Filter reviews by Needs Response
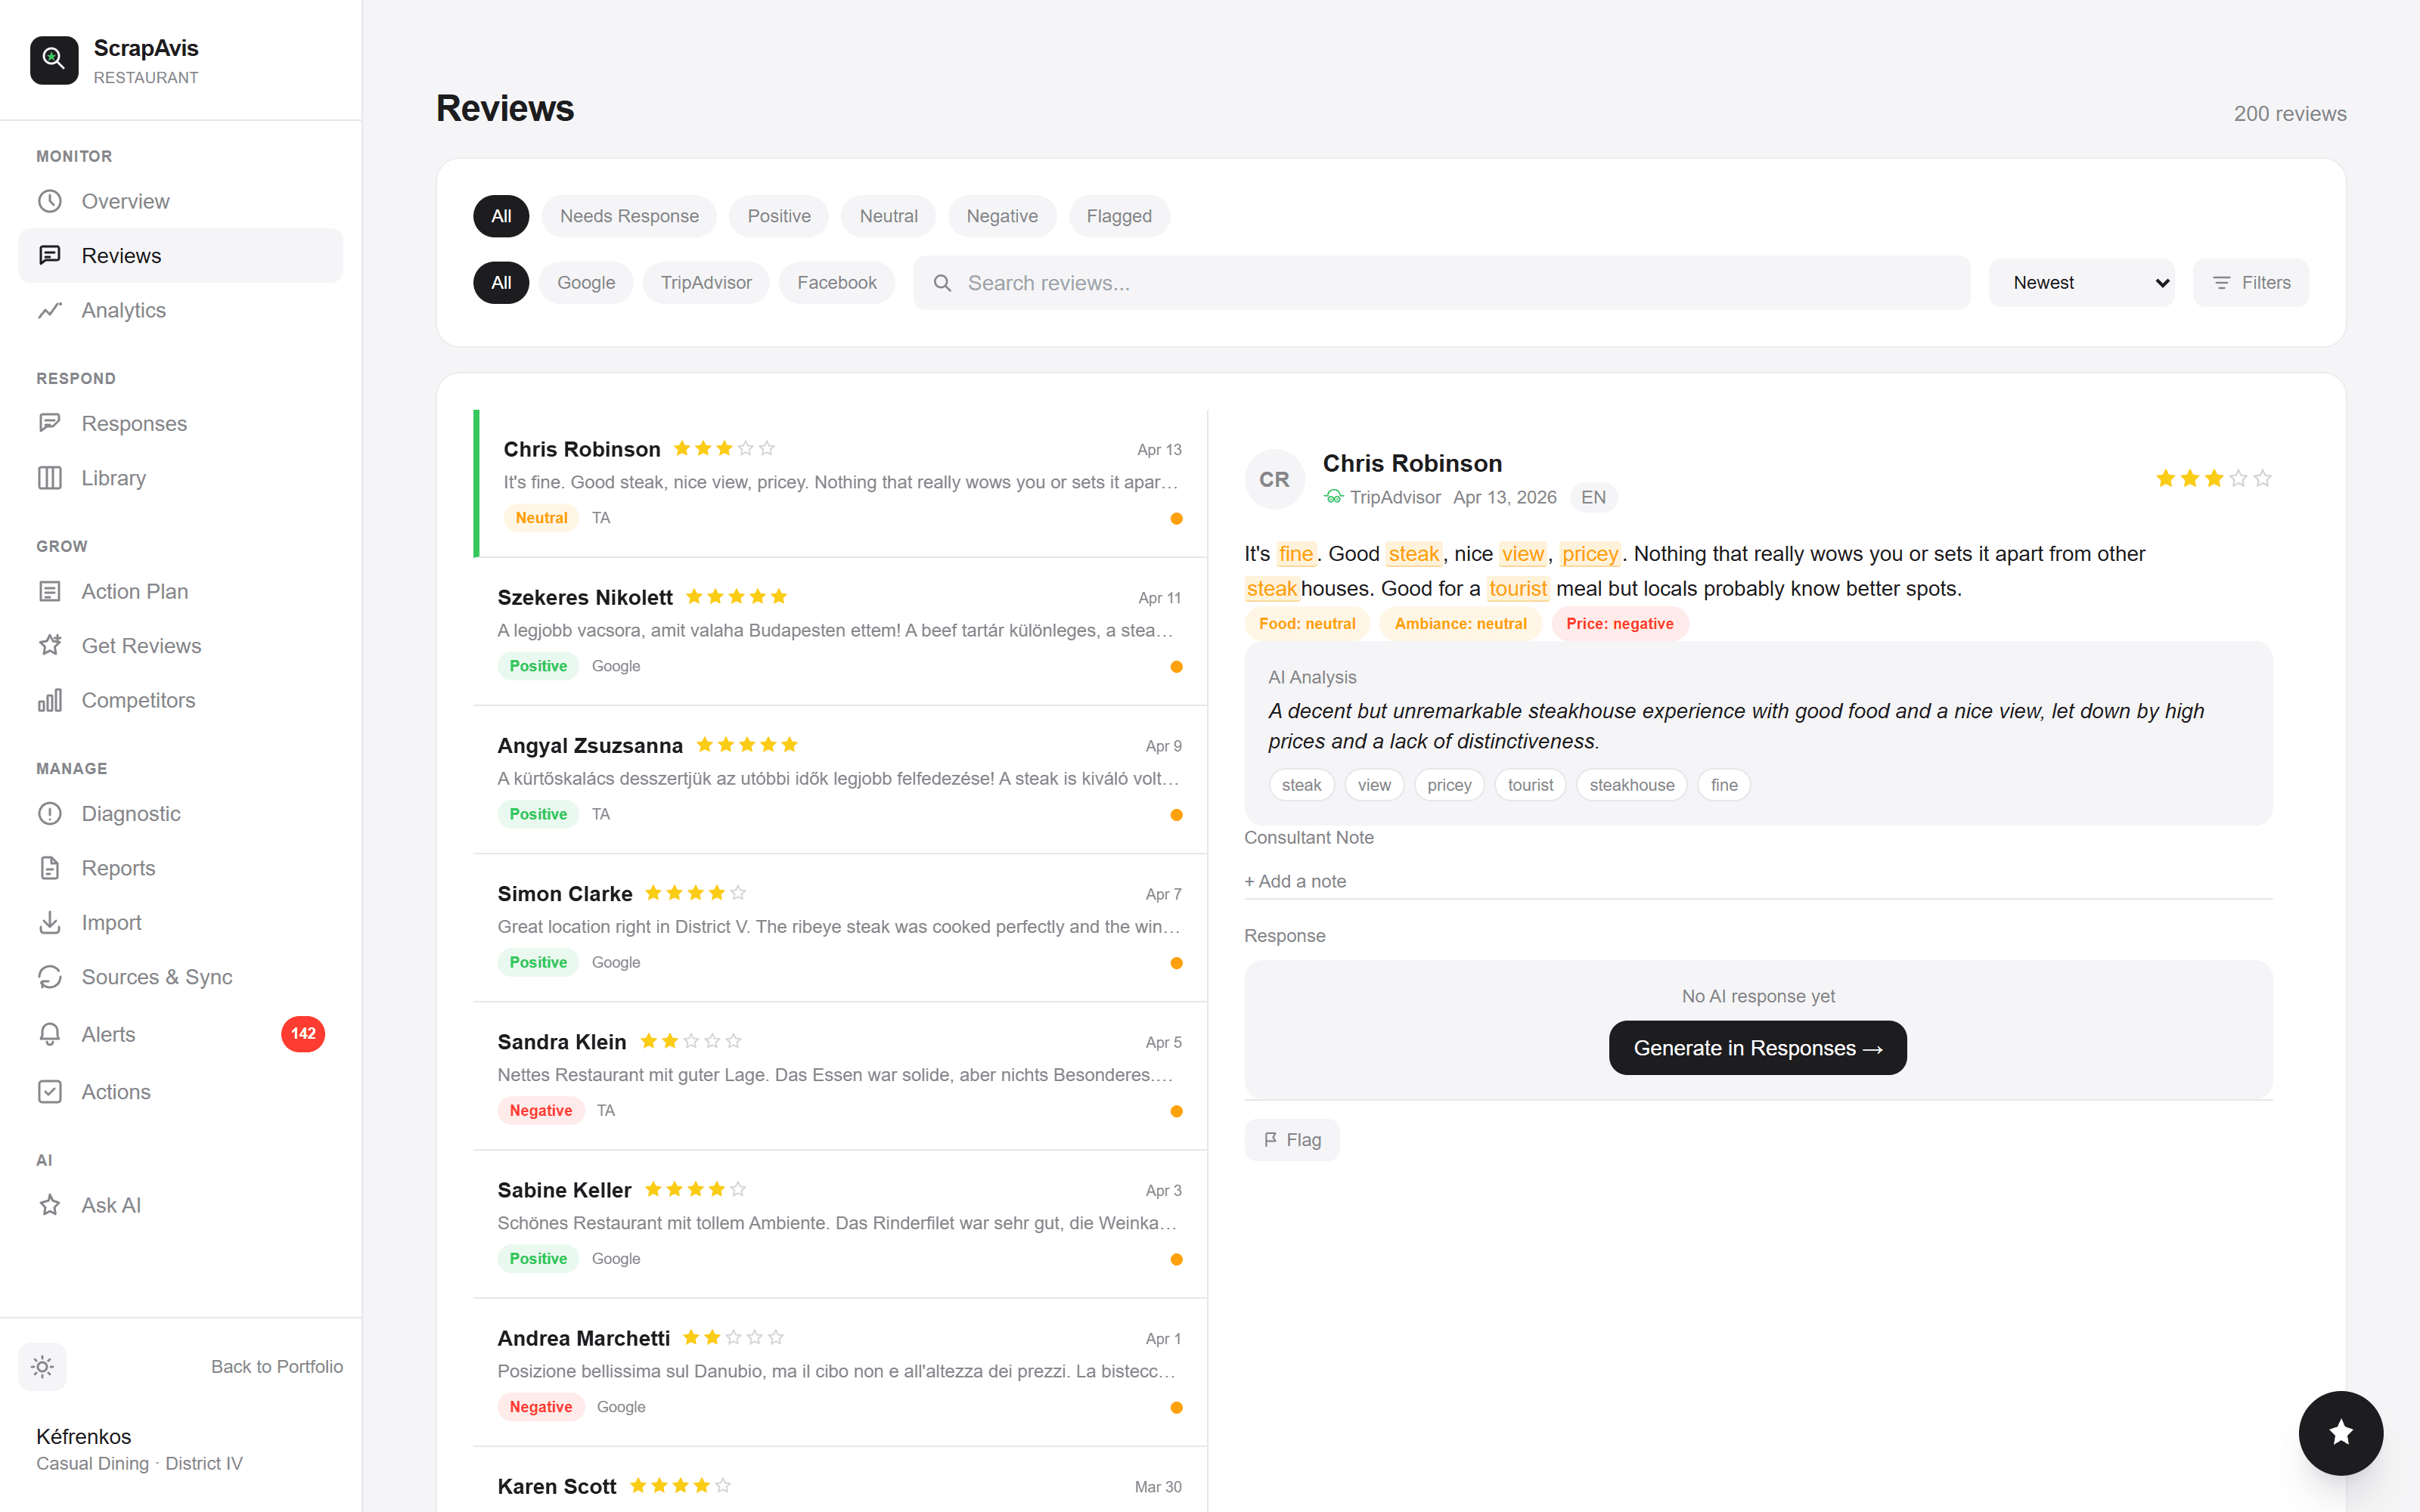Screen dimensions: 2420x1512 [x=629, y=216]
